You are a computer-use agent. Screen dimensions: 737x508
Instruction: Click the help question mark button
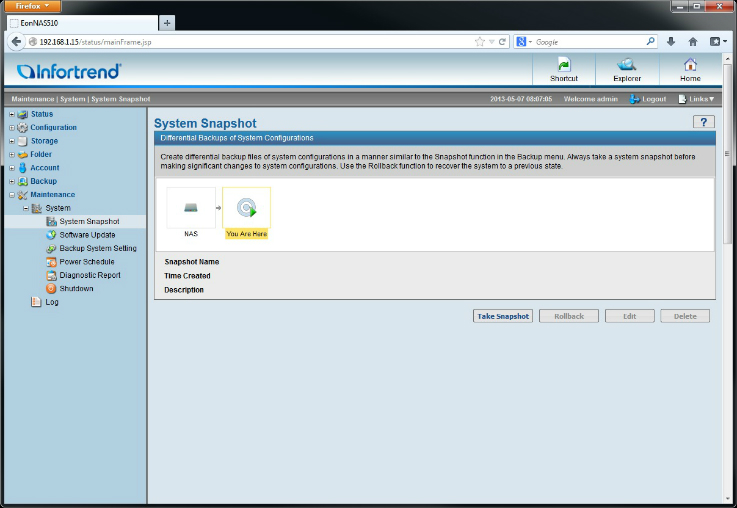pos(704,122)
